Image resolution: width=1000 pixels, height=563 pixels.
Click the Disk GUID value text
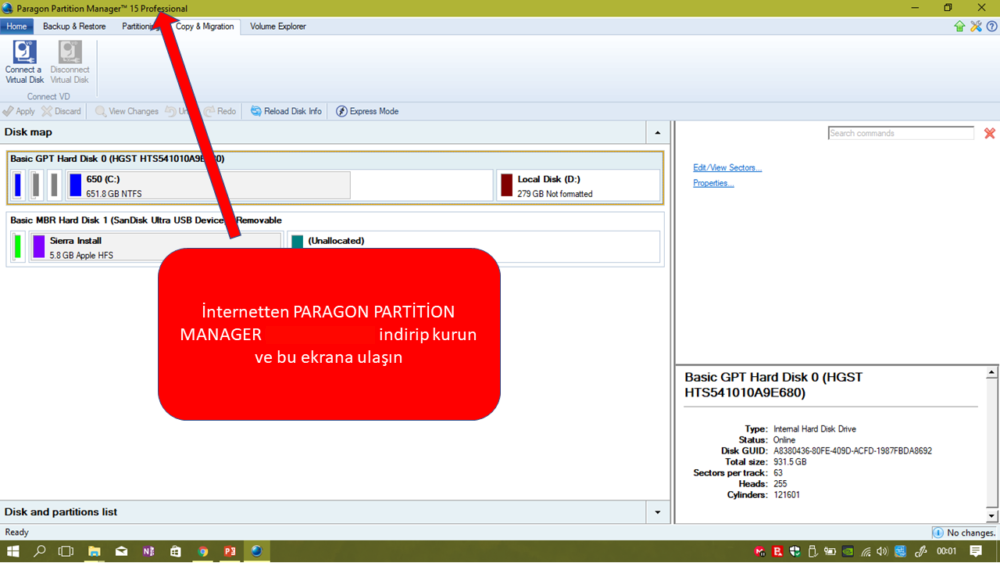pos(852,451)
